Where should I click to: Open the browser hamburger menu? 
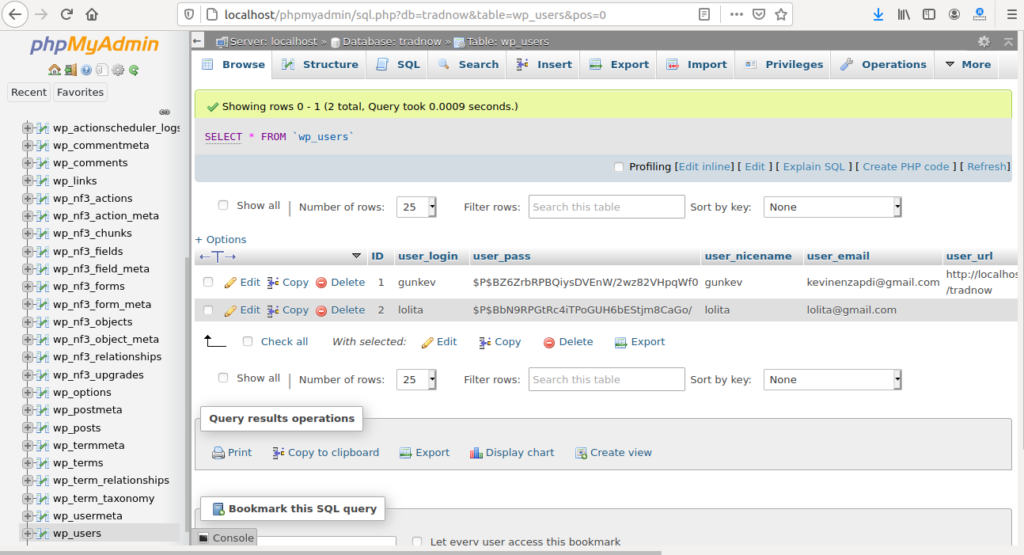tap(1012, 14)
